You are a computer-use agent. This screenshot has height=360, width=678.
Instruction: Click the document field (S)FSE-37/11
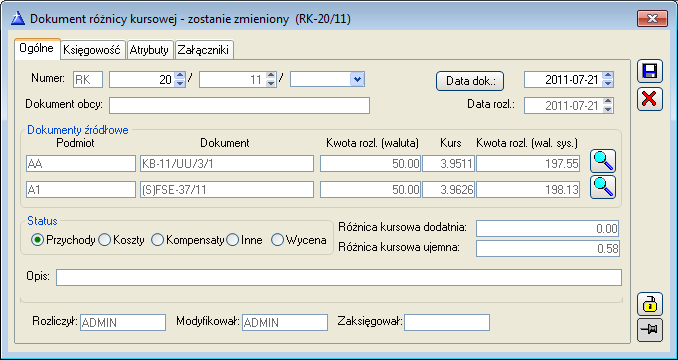(227, 190)
